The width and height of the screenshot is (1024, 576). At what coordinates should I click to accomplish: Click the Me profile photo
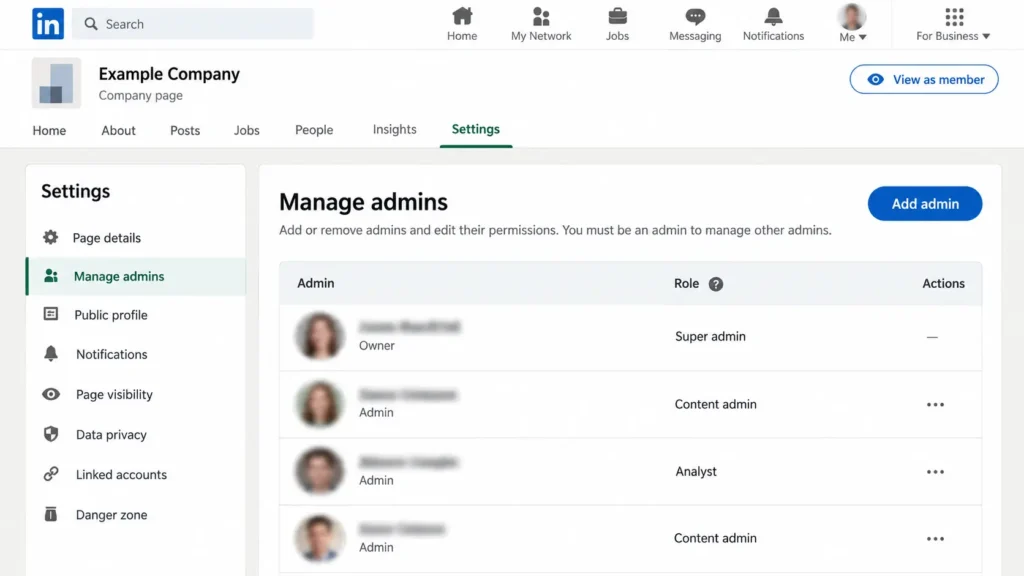click(x=852, y=16)
